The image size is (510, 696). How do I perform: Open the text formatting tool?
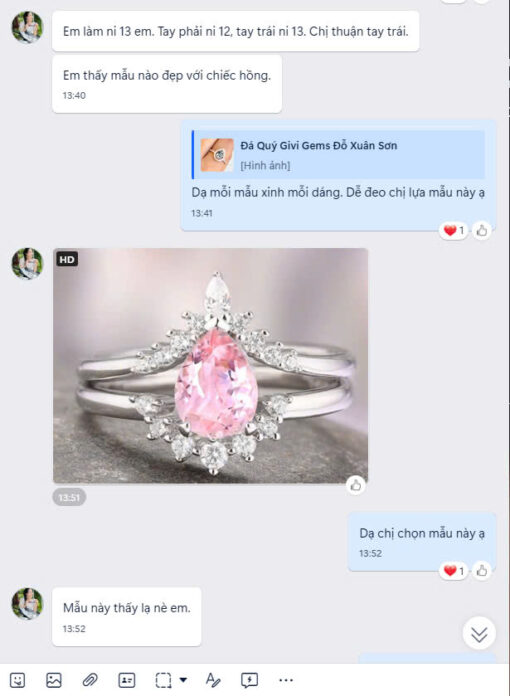click(x=213, y=680)
